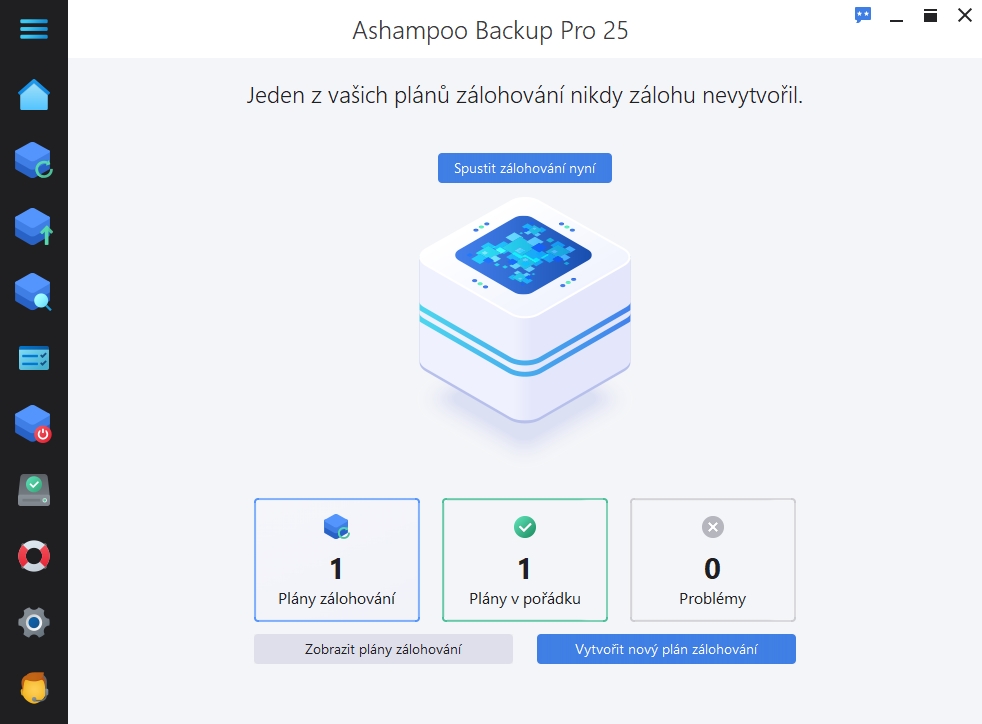The image size is (982, 724).
Task: Click the Vytvořit nový plán zálohování button
Action: point(666,649)
